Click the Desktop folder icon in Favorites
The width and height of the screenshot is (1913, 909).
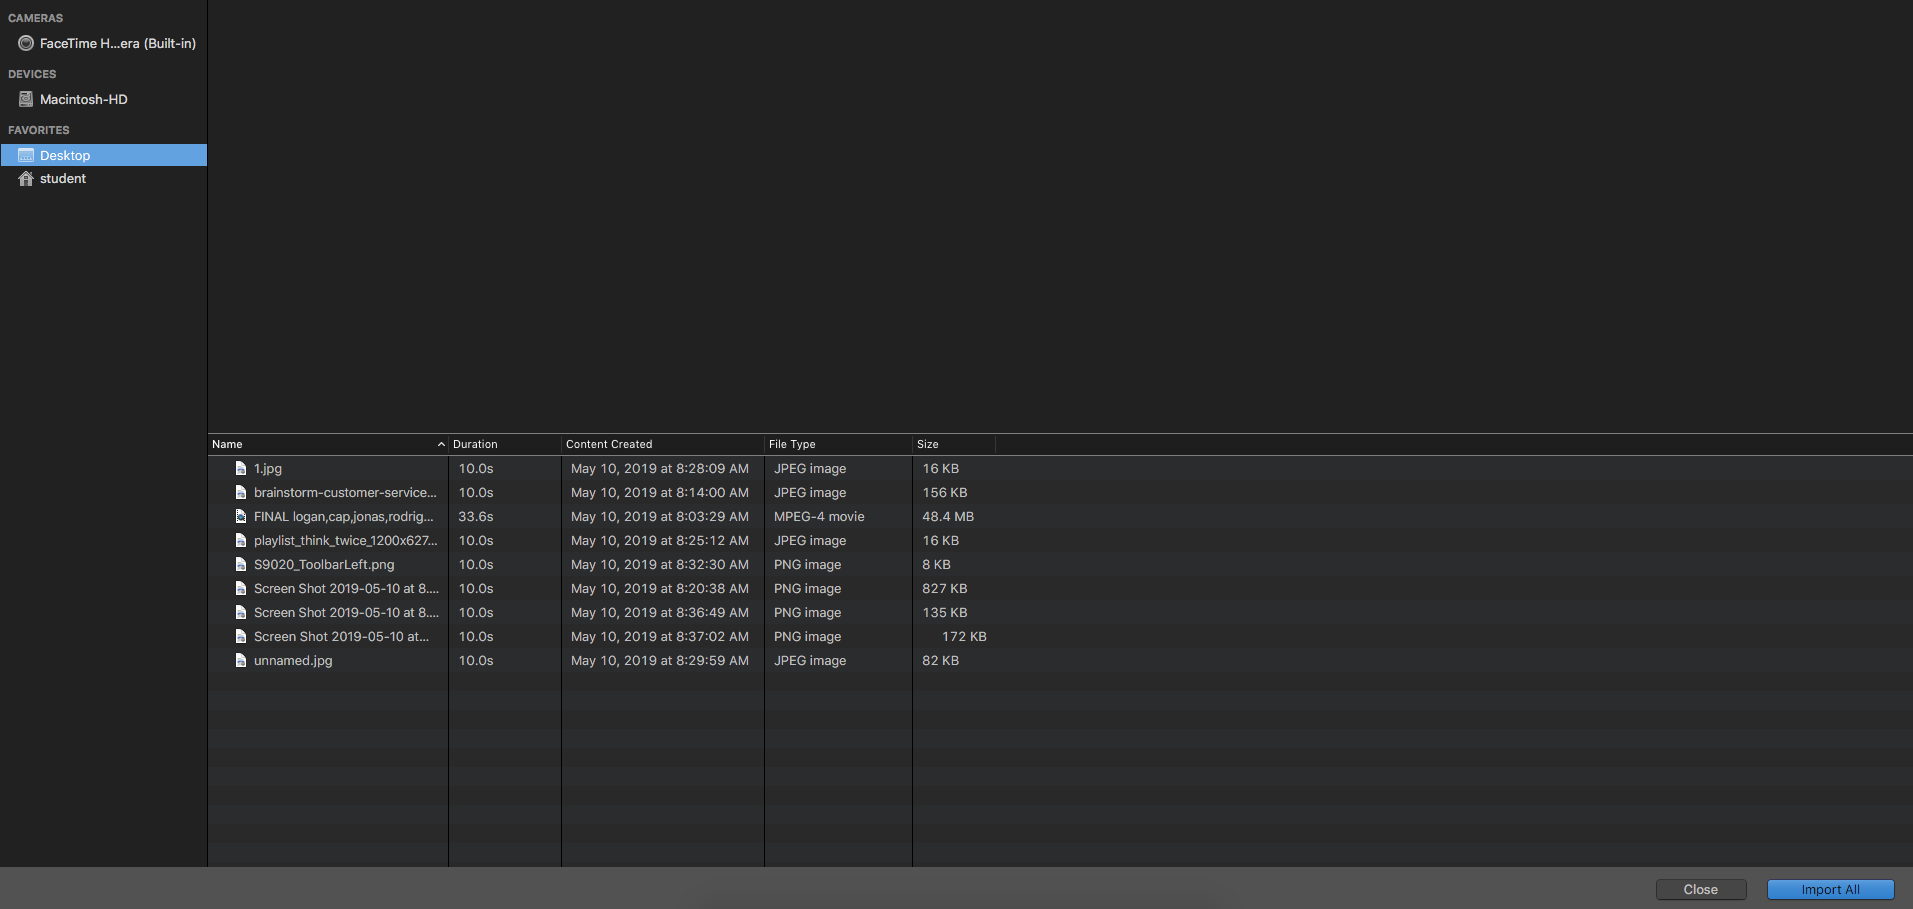26,155
